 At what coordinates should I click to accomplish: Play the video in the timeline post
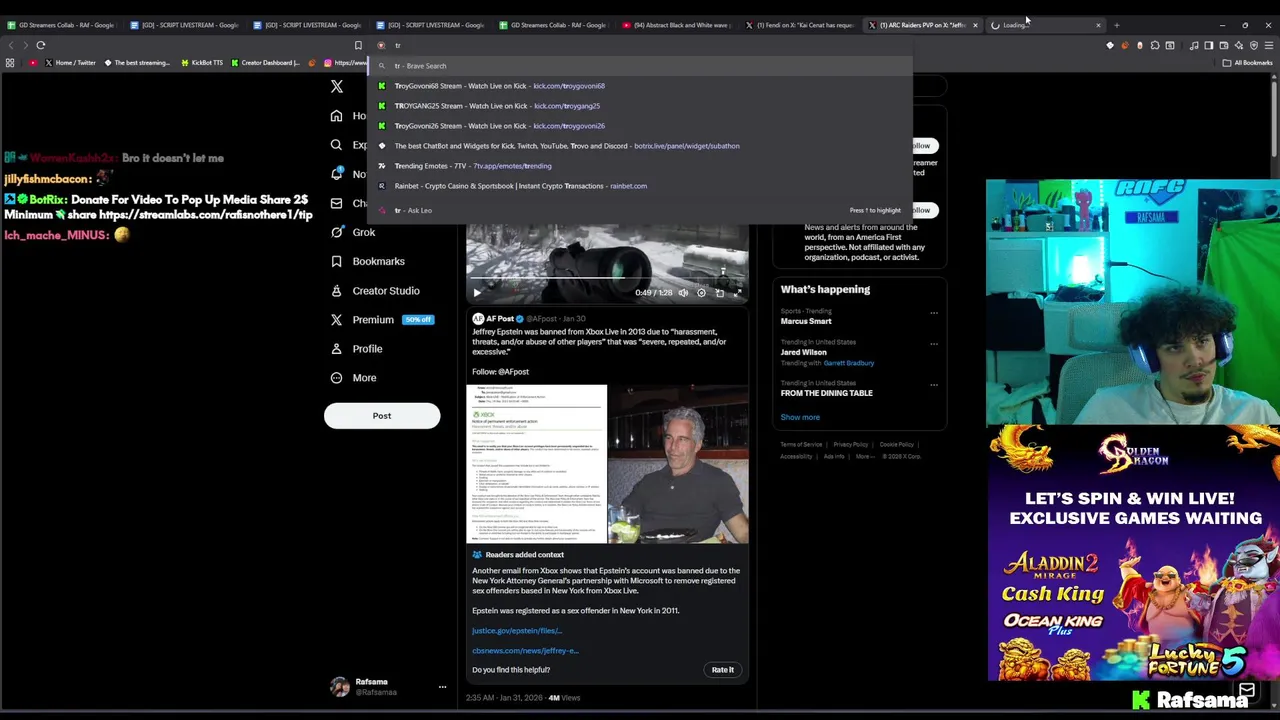pyautogui.click(x=477, y=293)
